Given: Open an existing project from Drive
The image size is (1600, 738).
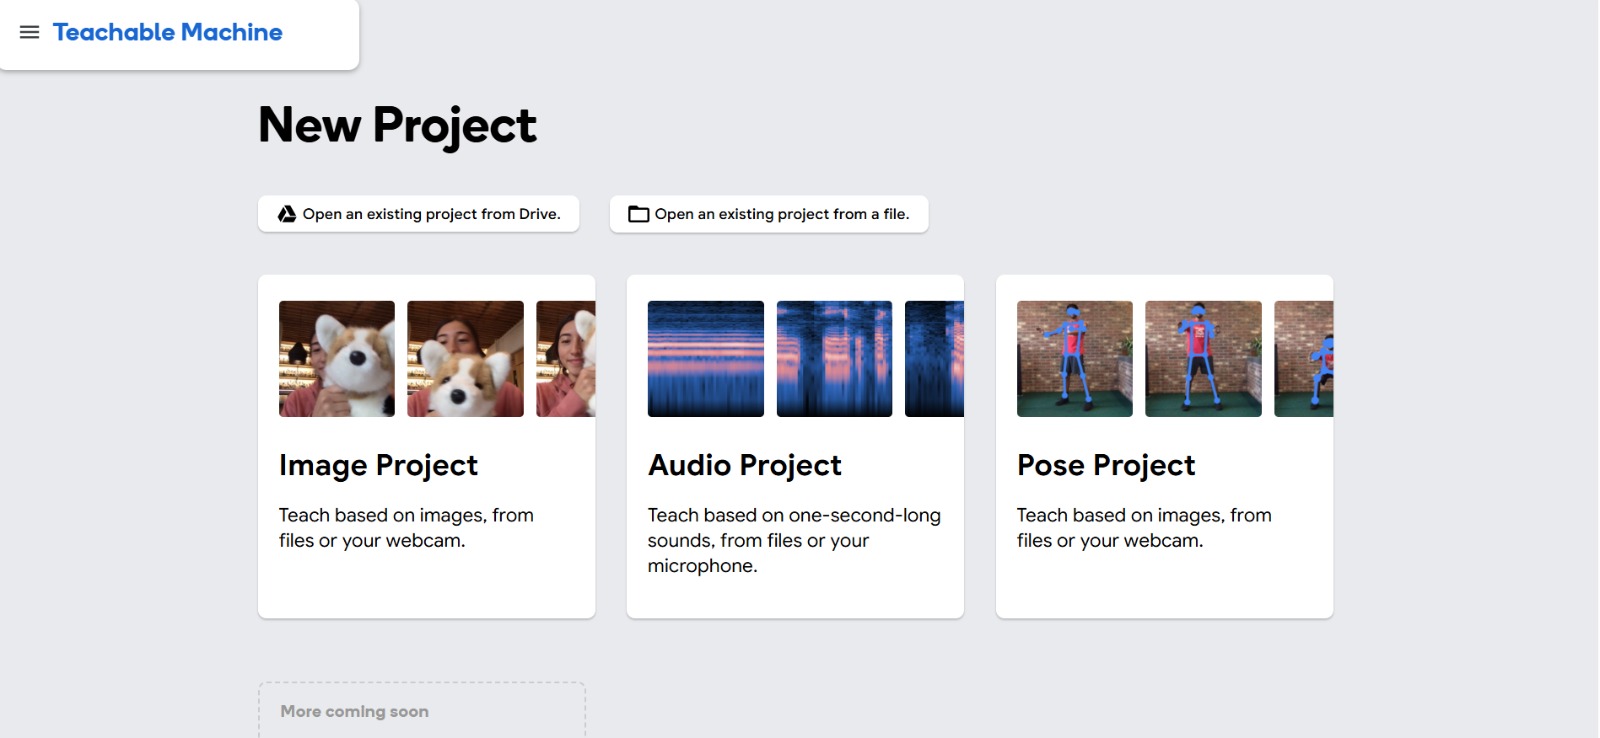Looking at the screenshot, I should [x=430, y=214].
